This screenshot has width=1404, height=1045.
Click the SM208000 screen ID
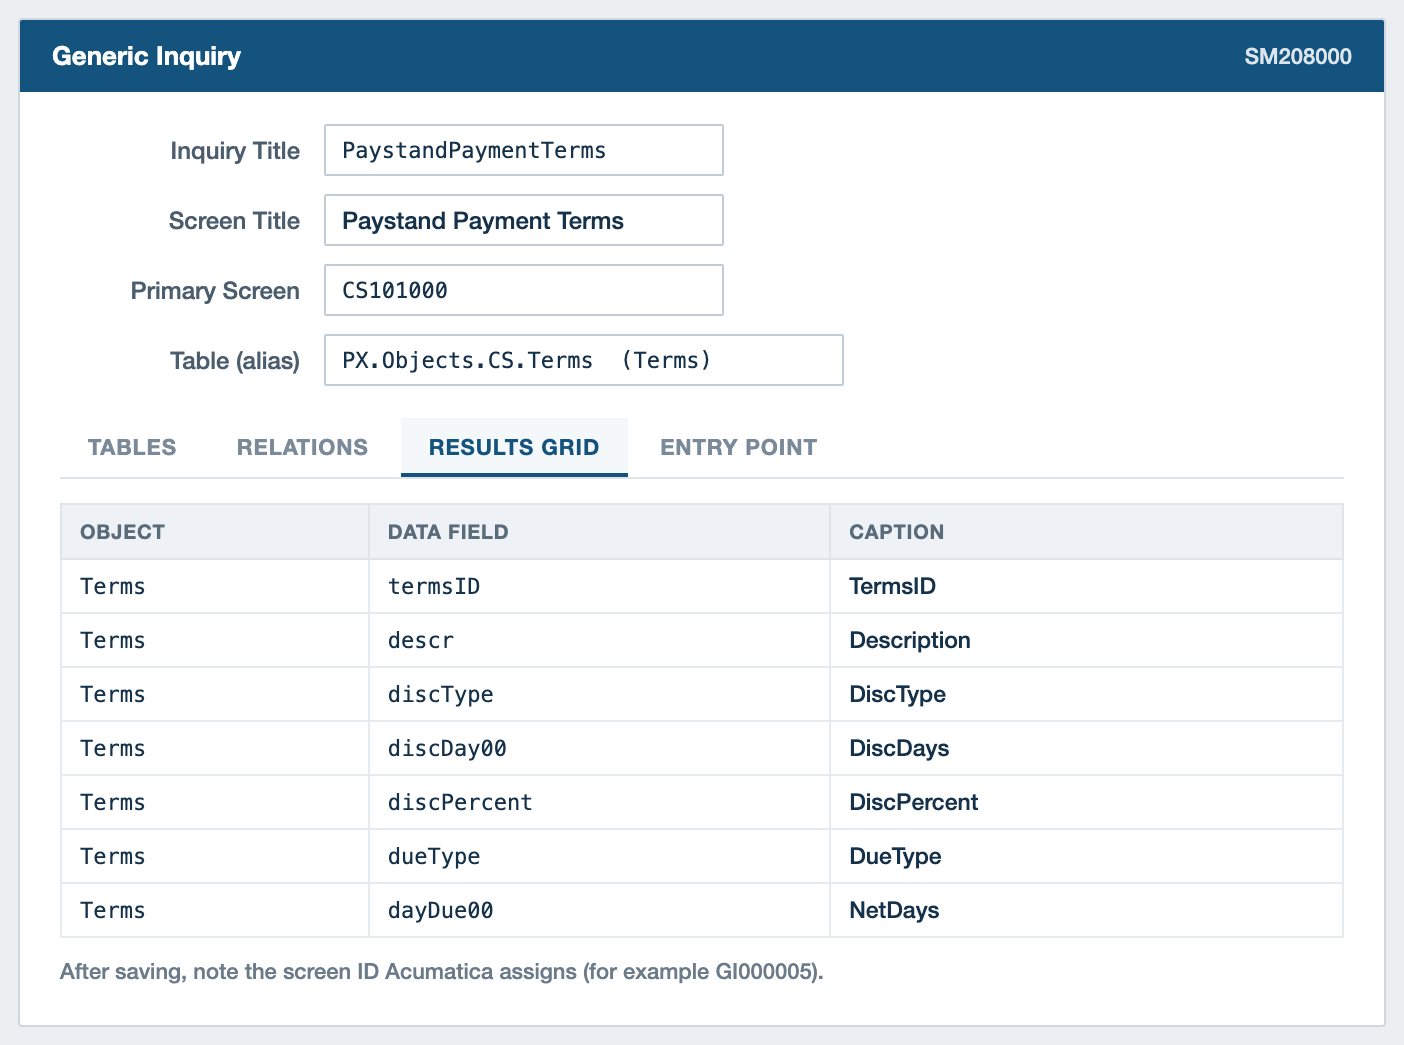(1298, 56)
